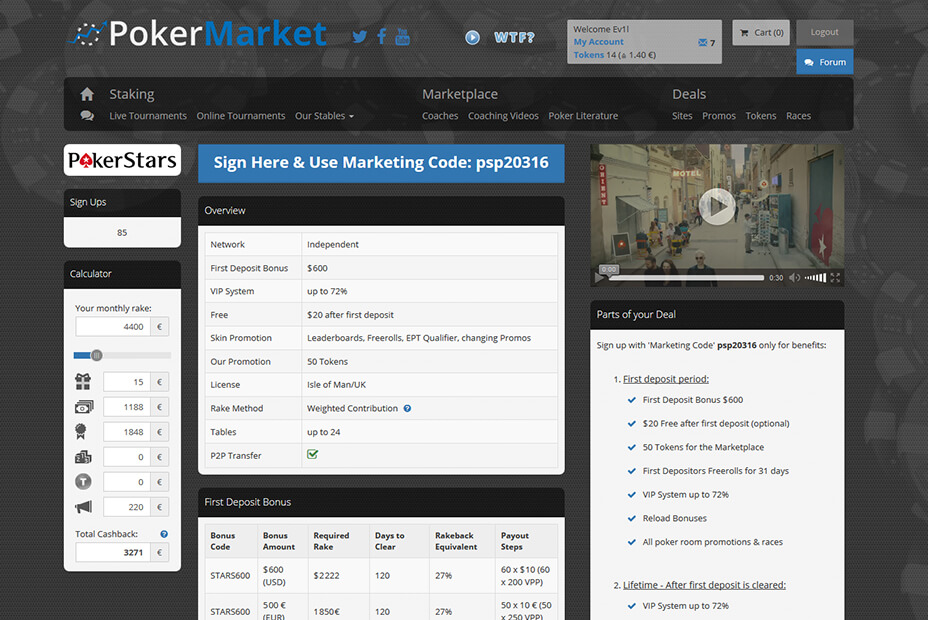Open messages envelope icon in welcome box
The image size is (928, 620).
(x=703, y=43)
